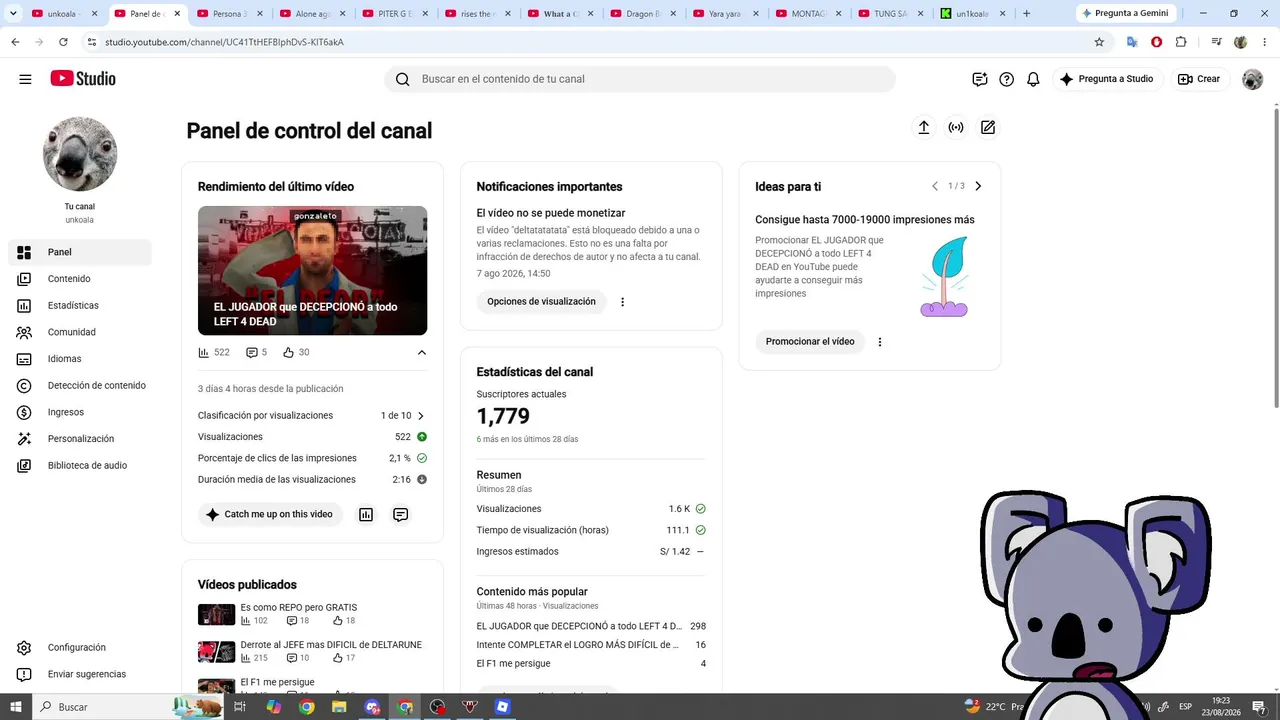Click Opciones de visualización button

pyautogui.click(x=541, y=302)
